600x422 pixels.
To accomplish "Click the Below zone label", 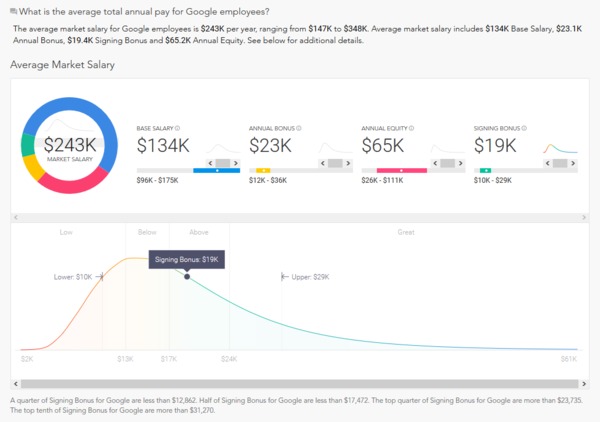I will (147, 232).
